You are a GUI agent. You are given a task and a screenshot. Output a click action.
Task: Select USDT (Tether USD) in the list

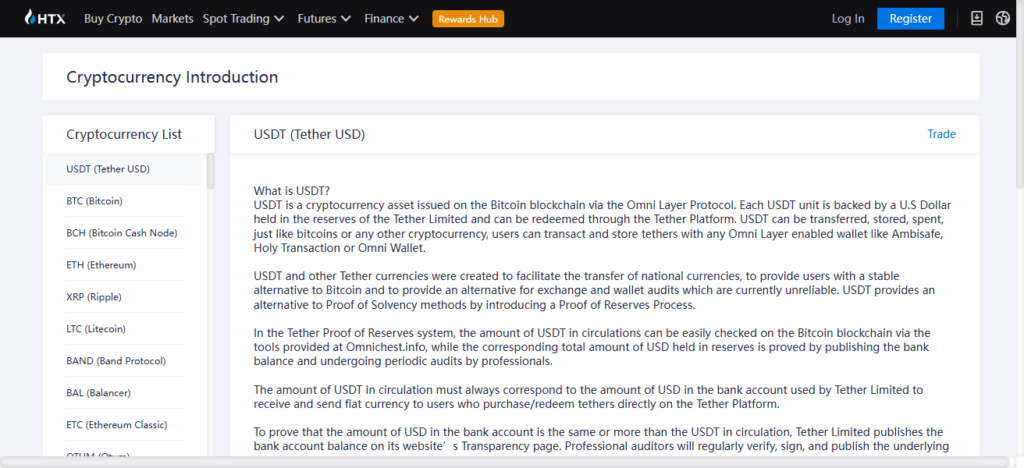tap(125, 169)
